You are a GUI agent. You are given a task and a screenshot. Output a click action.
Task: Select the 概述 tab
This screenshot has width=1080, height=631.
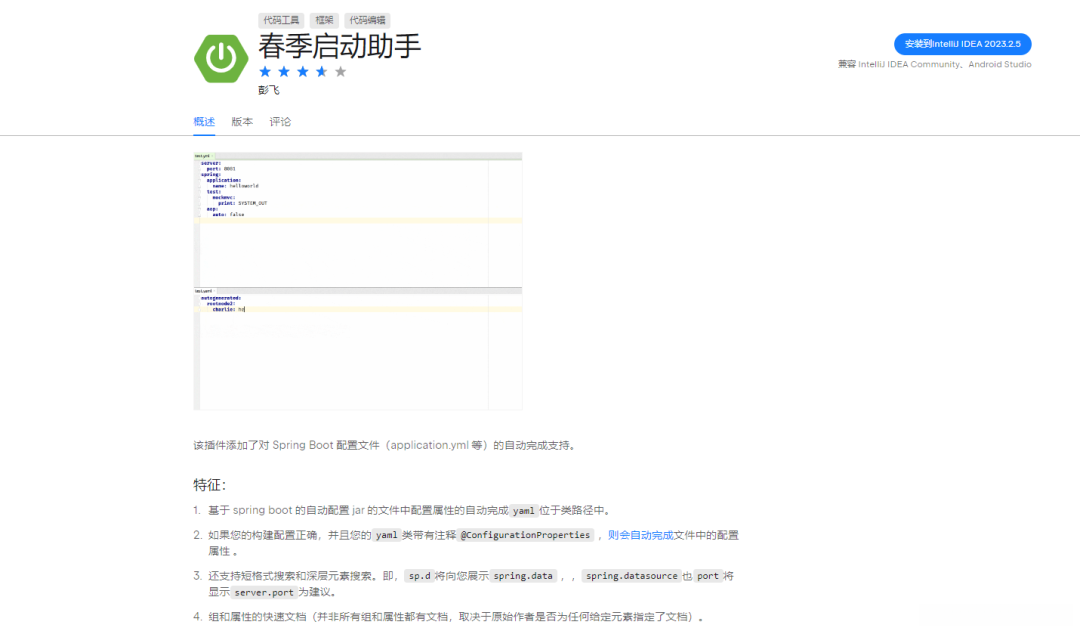pyautogui.click(x=204, y=120)
